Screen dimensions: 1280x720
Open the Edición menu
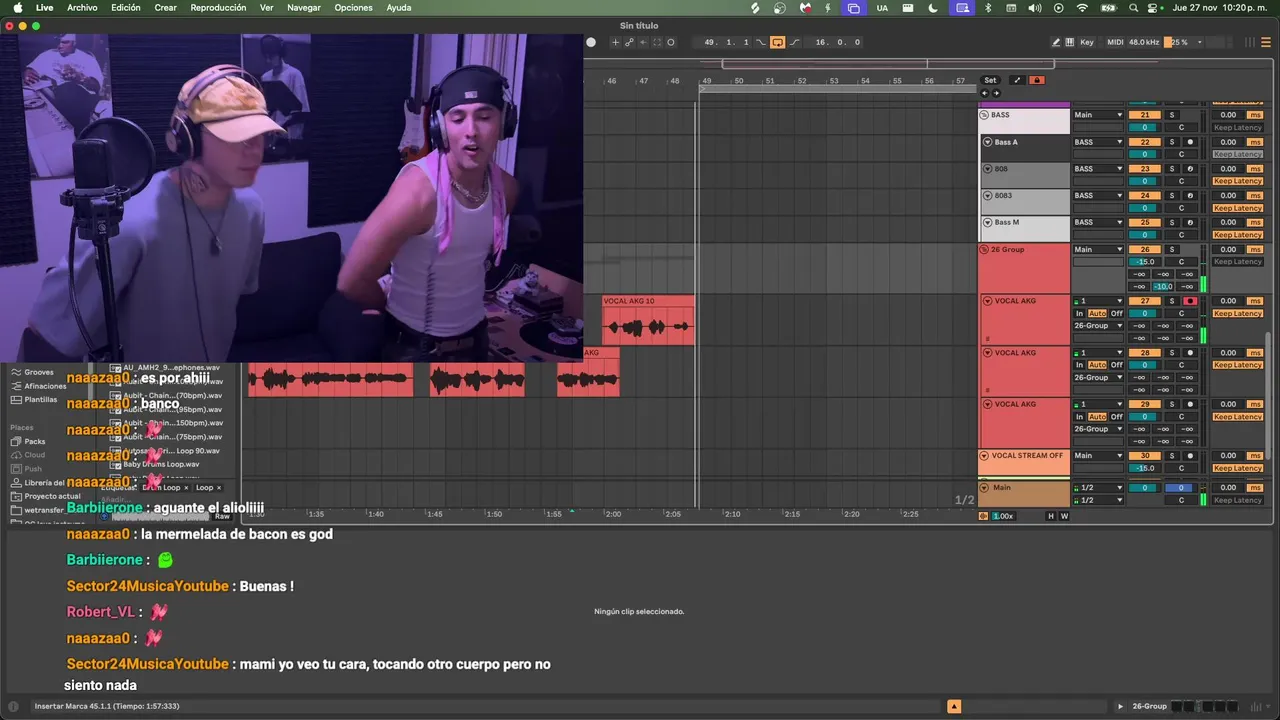click(x=125, y=7)
